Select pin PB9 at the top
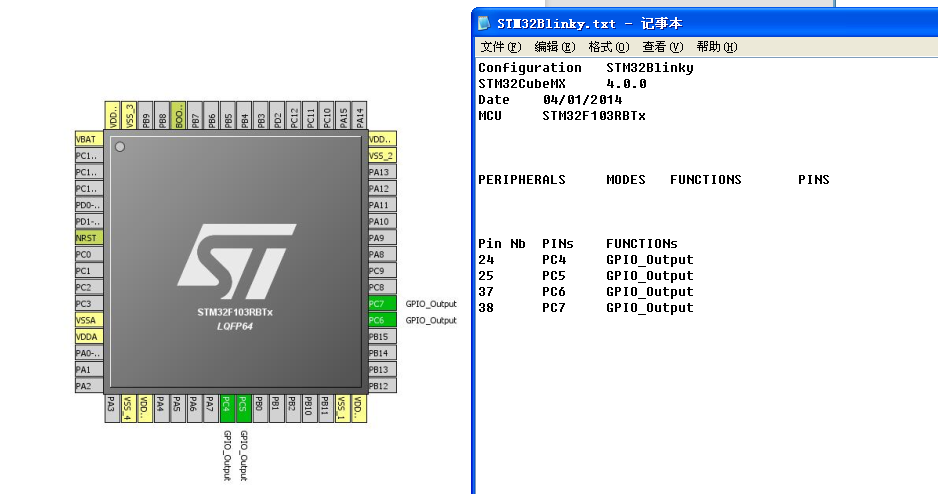 click(145, 115)
